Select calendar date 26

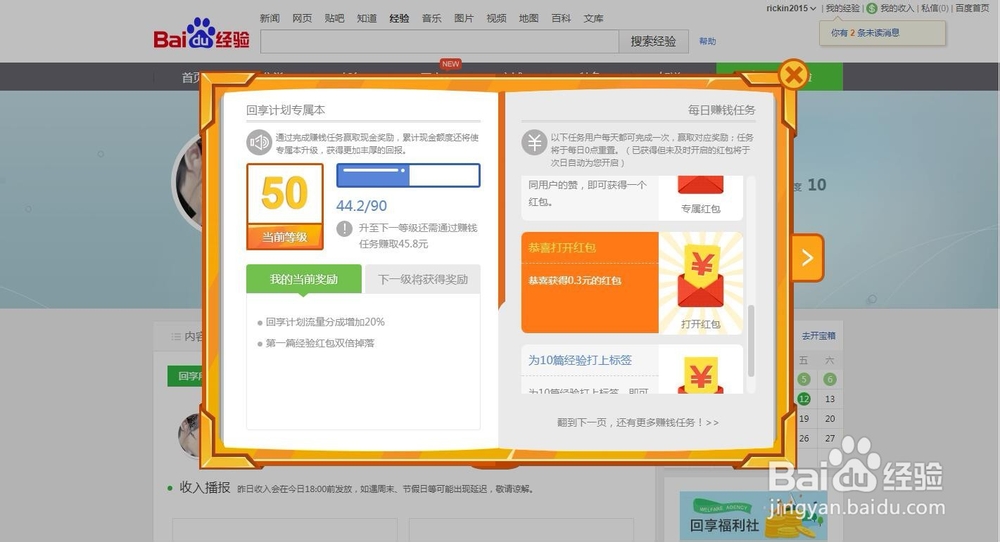804,439
